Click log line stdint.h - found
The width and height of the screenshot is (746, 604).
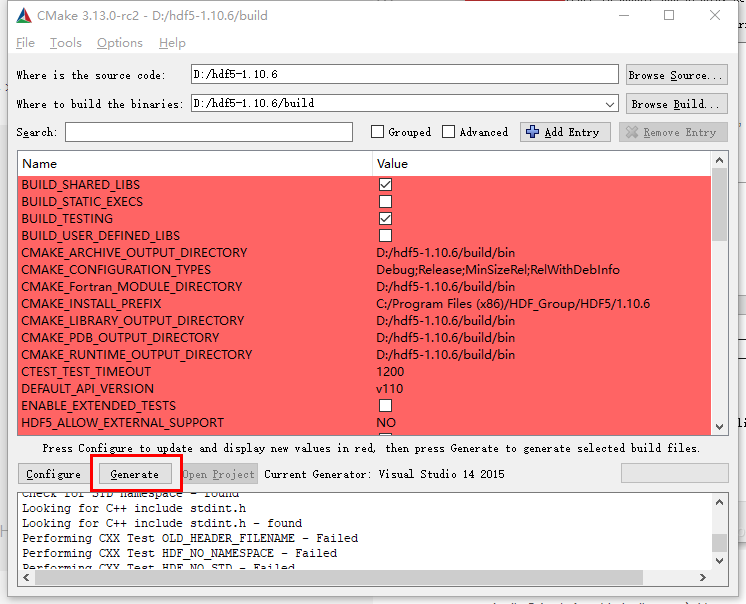pos(162,523)
